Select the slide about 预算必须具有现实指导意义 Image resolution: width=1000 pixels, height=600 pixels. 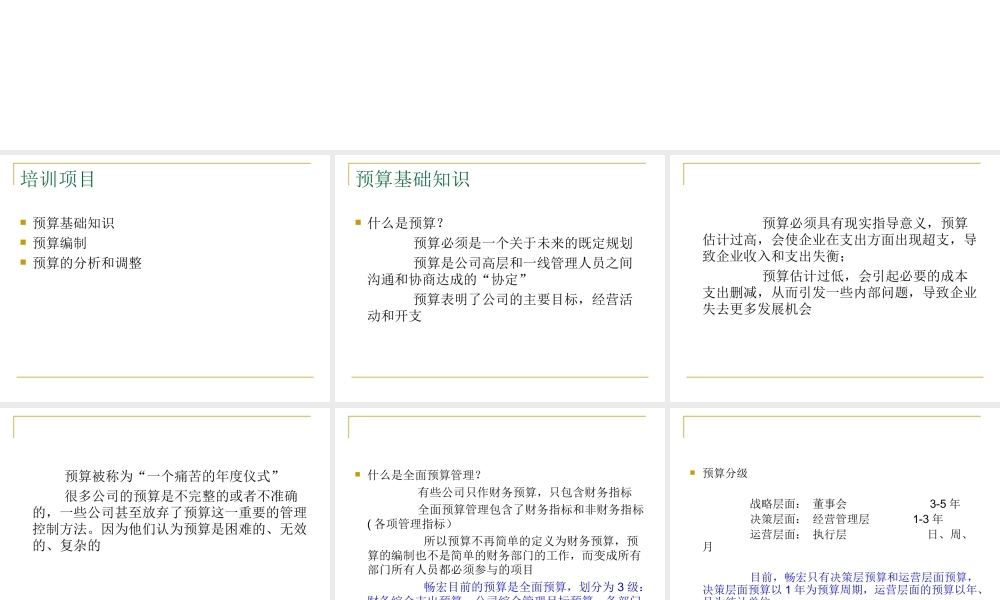point(835,278)
